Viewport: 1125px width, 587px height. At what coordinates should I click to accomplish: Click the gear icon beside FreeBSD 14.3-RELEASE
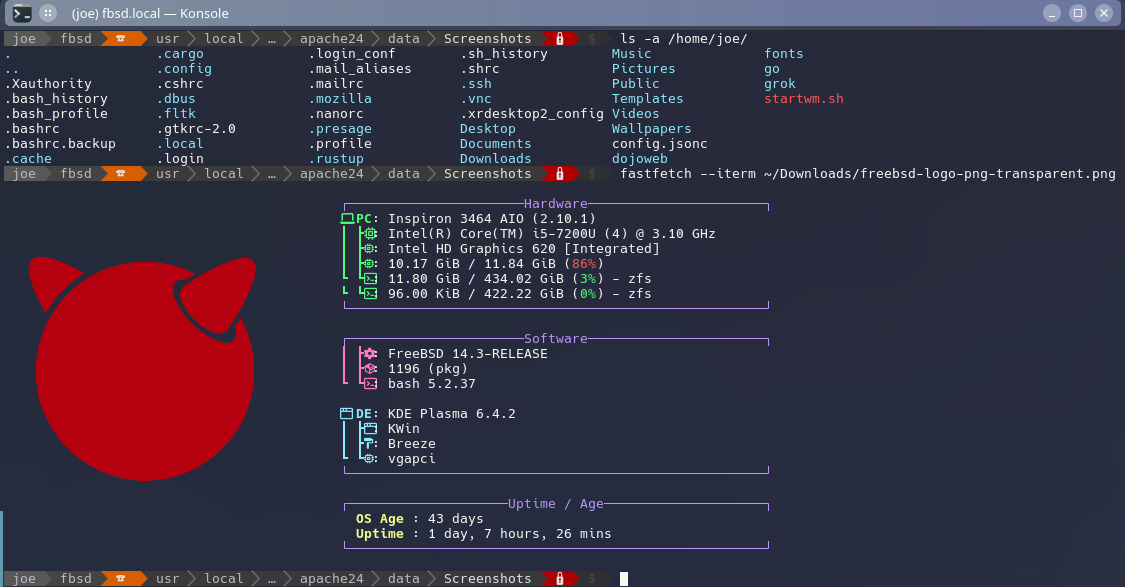[x=370, y=354]
